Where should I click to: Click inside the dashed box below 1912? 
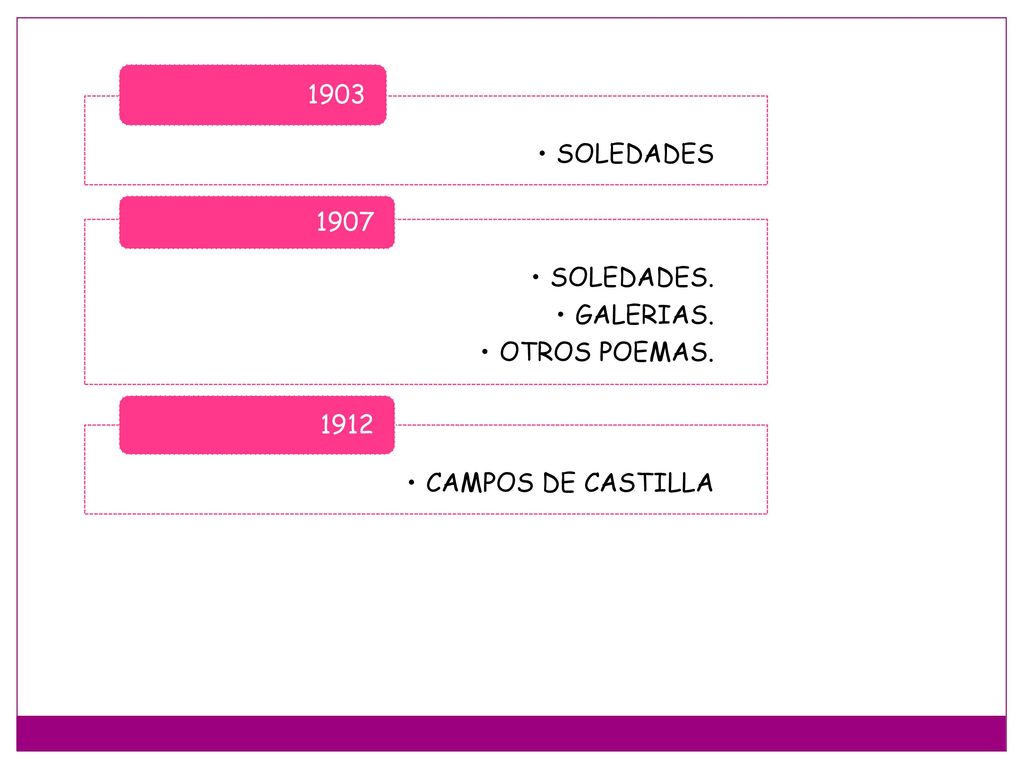coord(261,483)
